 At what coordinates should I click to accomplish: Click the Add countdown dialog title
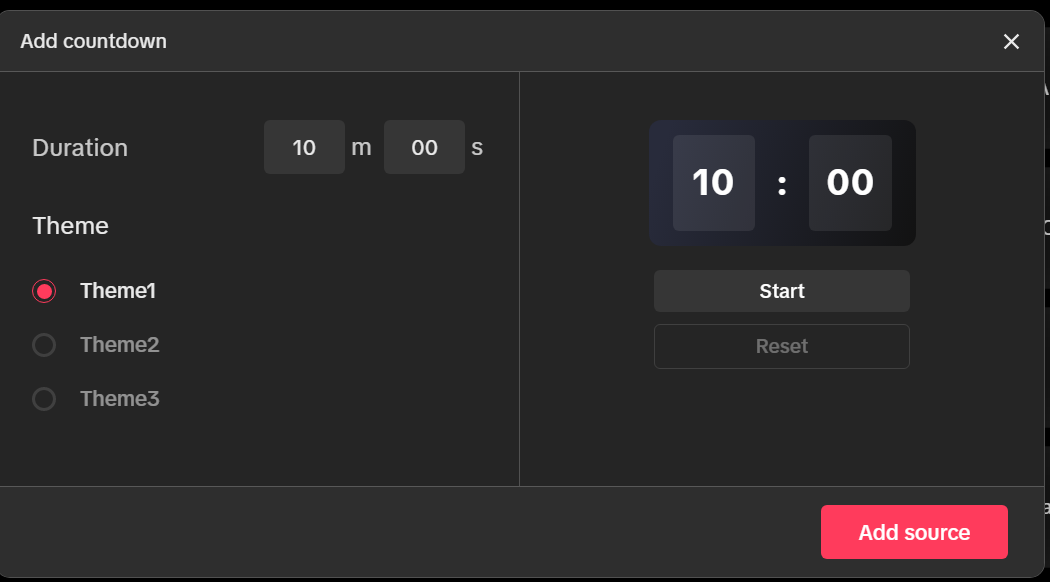pos(93,41)
